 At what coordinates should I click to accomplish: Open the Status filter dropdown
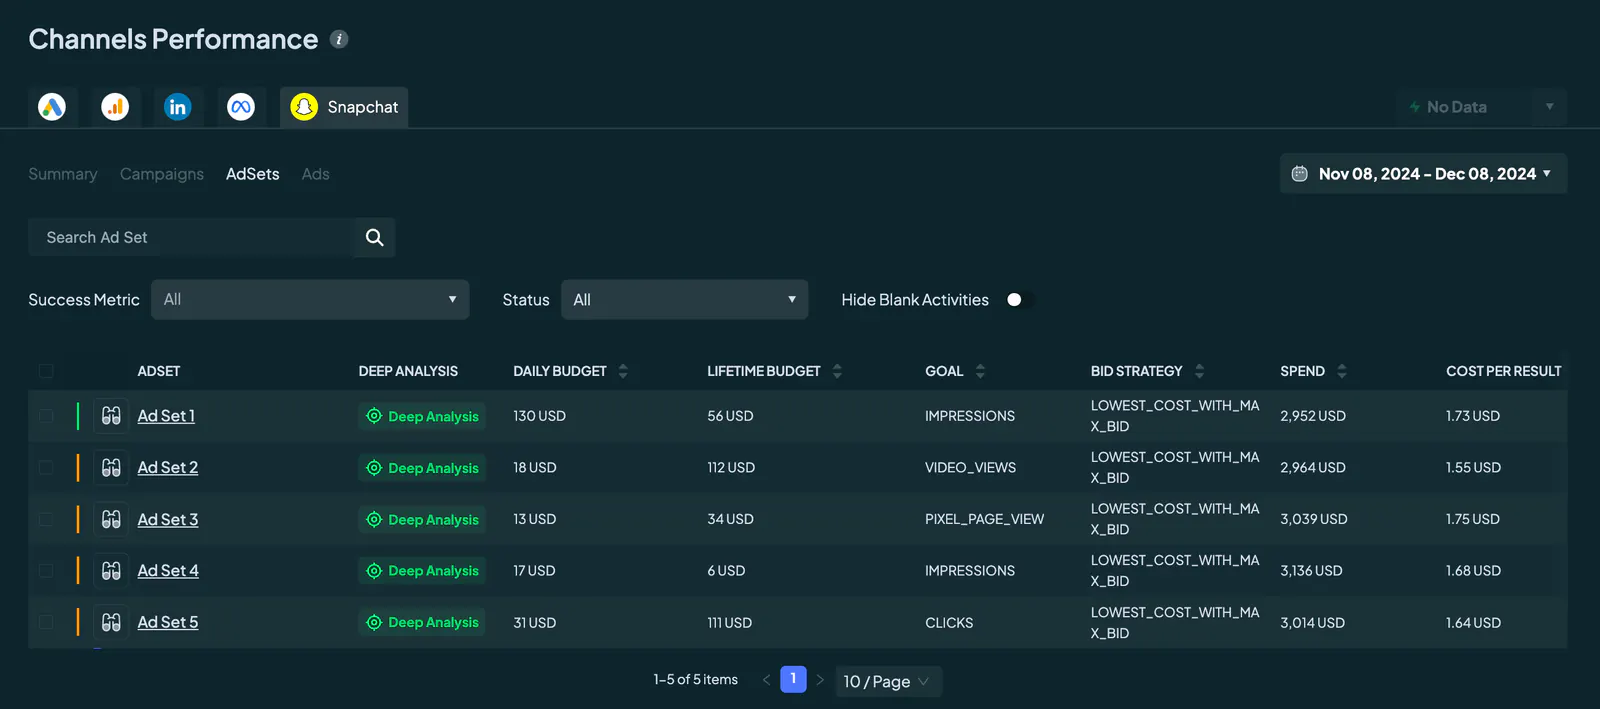pos(684,300)
